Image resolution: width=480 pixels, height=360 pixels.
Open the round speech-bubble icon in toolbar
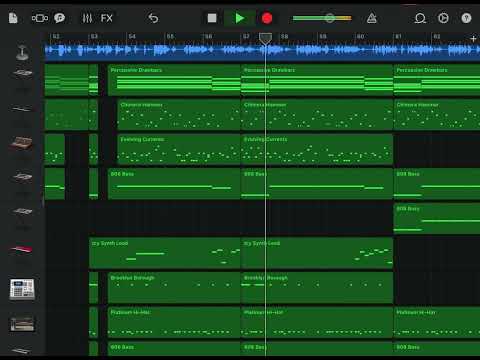coord(60,18)
